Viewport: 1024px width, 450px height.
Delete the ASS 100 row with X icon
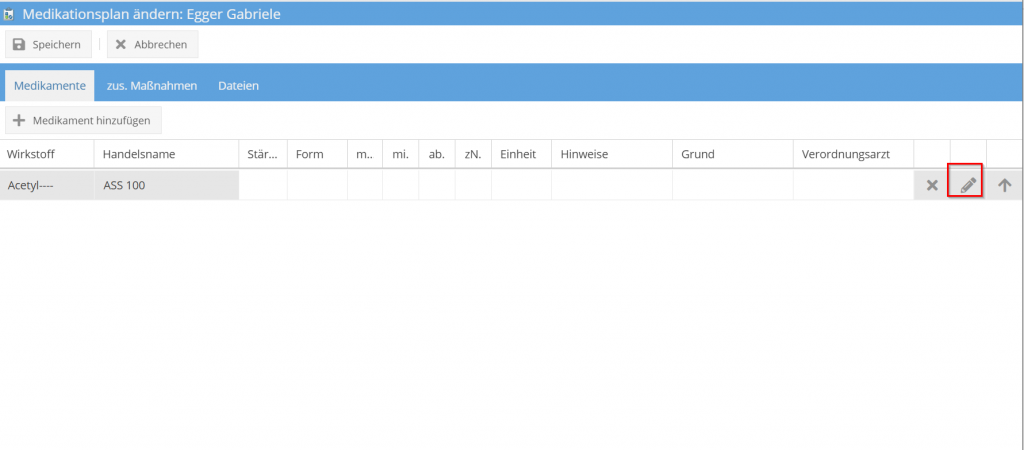[x=932, y=185]
